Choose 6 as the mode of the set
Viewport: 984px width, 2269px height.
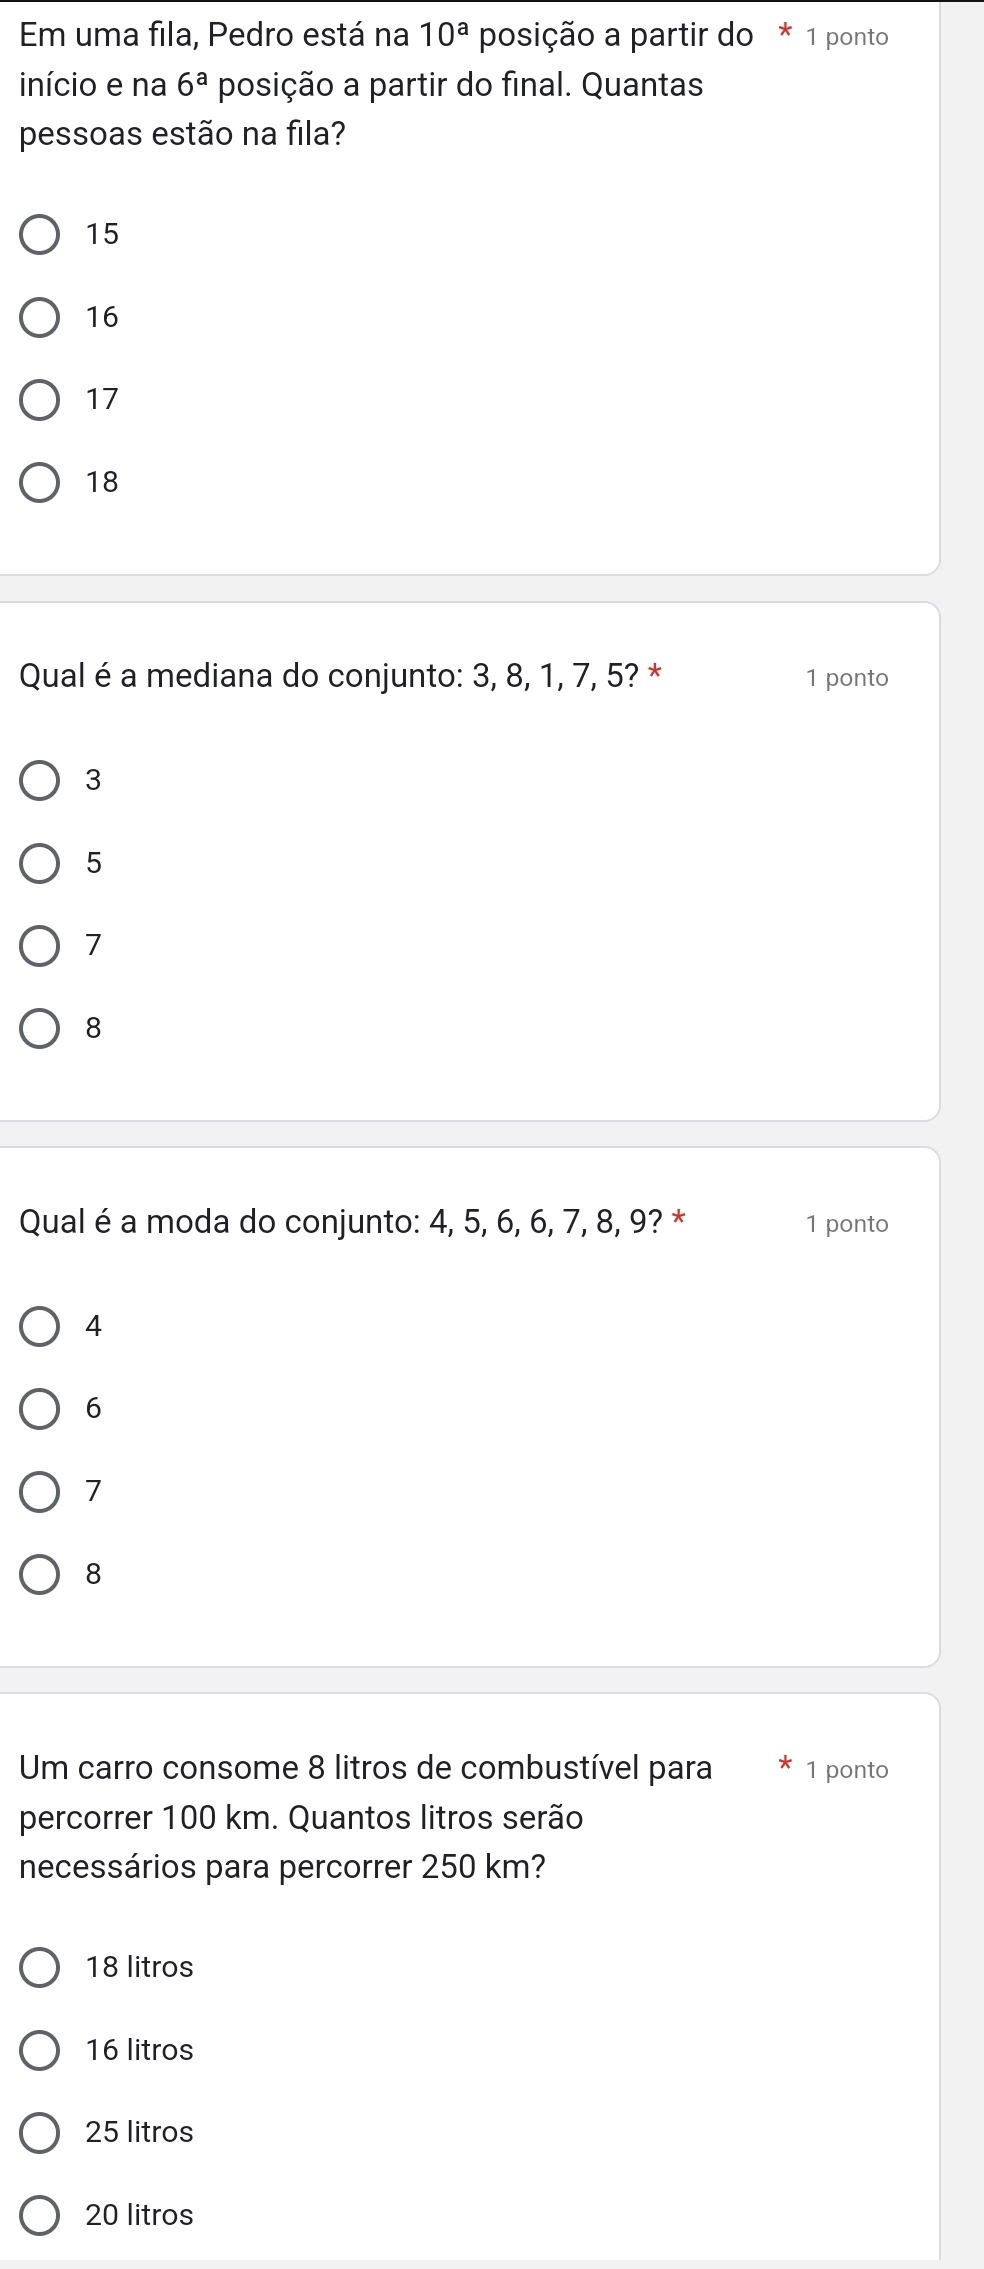[x=40, y=1409]
